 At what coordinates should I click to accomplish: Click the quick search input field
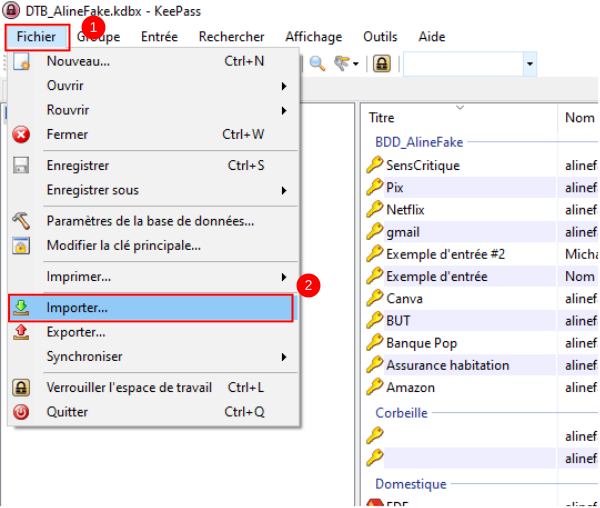[463, 64]
